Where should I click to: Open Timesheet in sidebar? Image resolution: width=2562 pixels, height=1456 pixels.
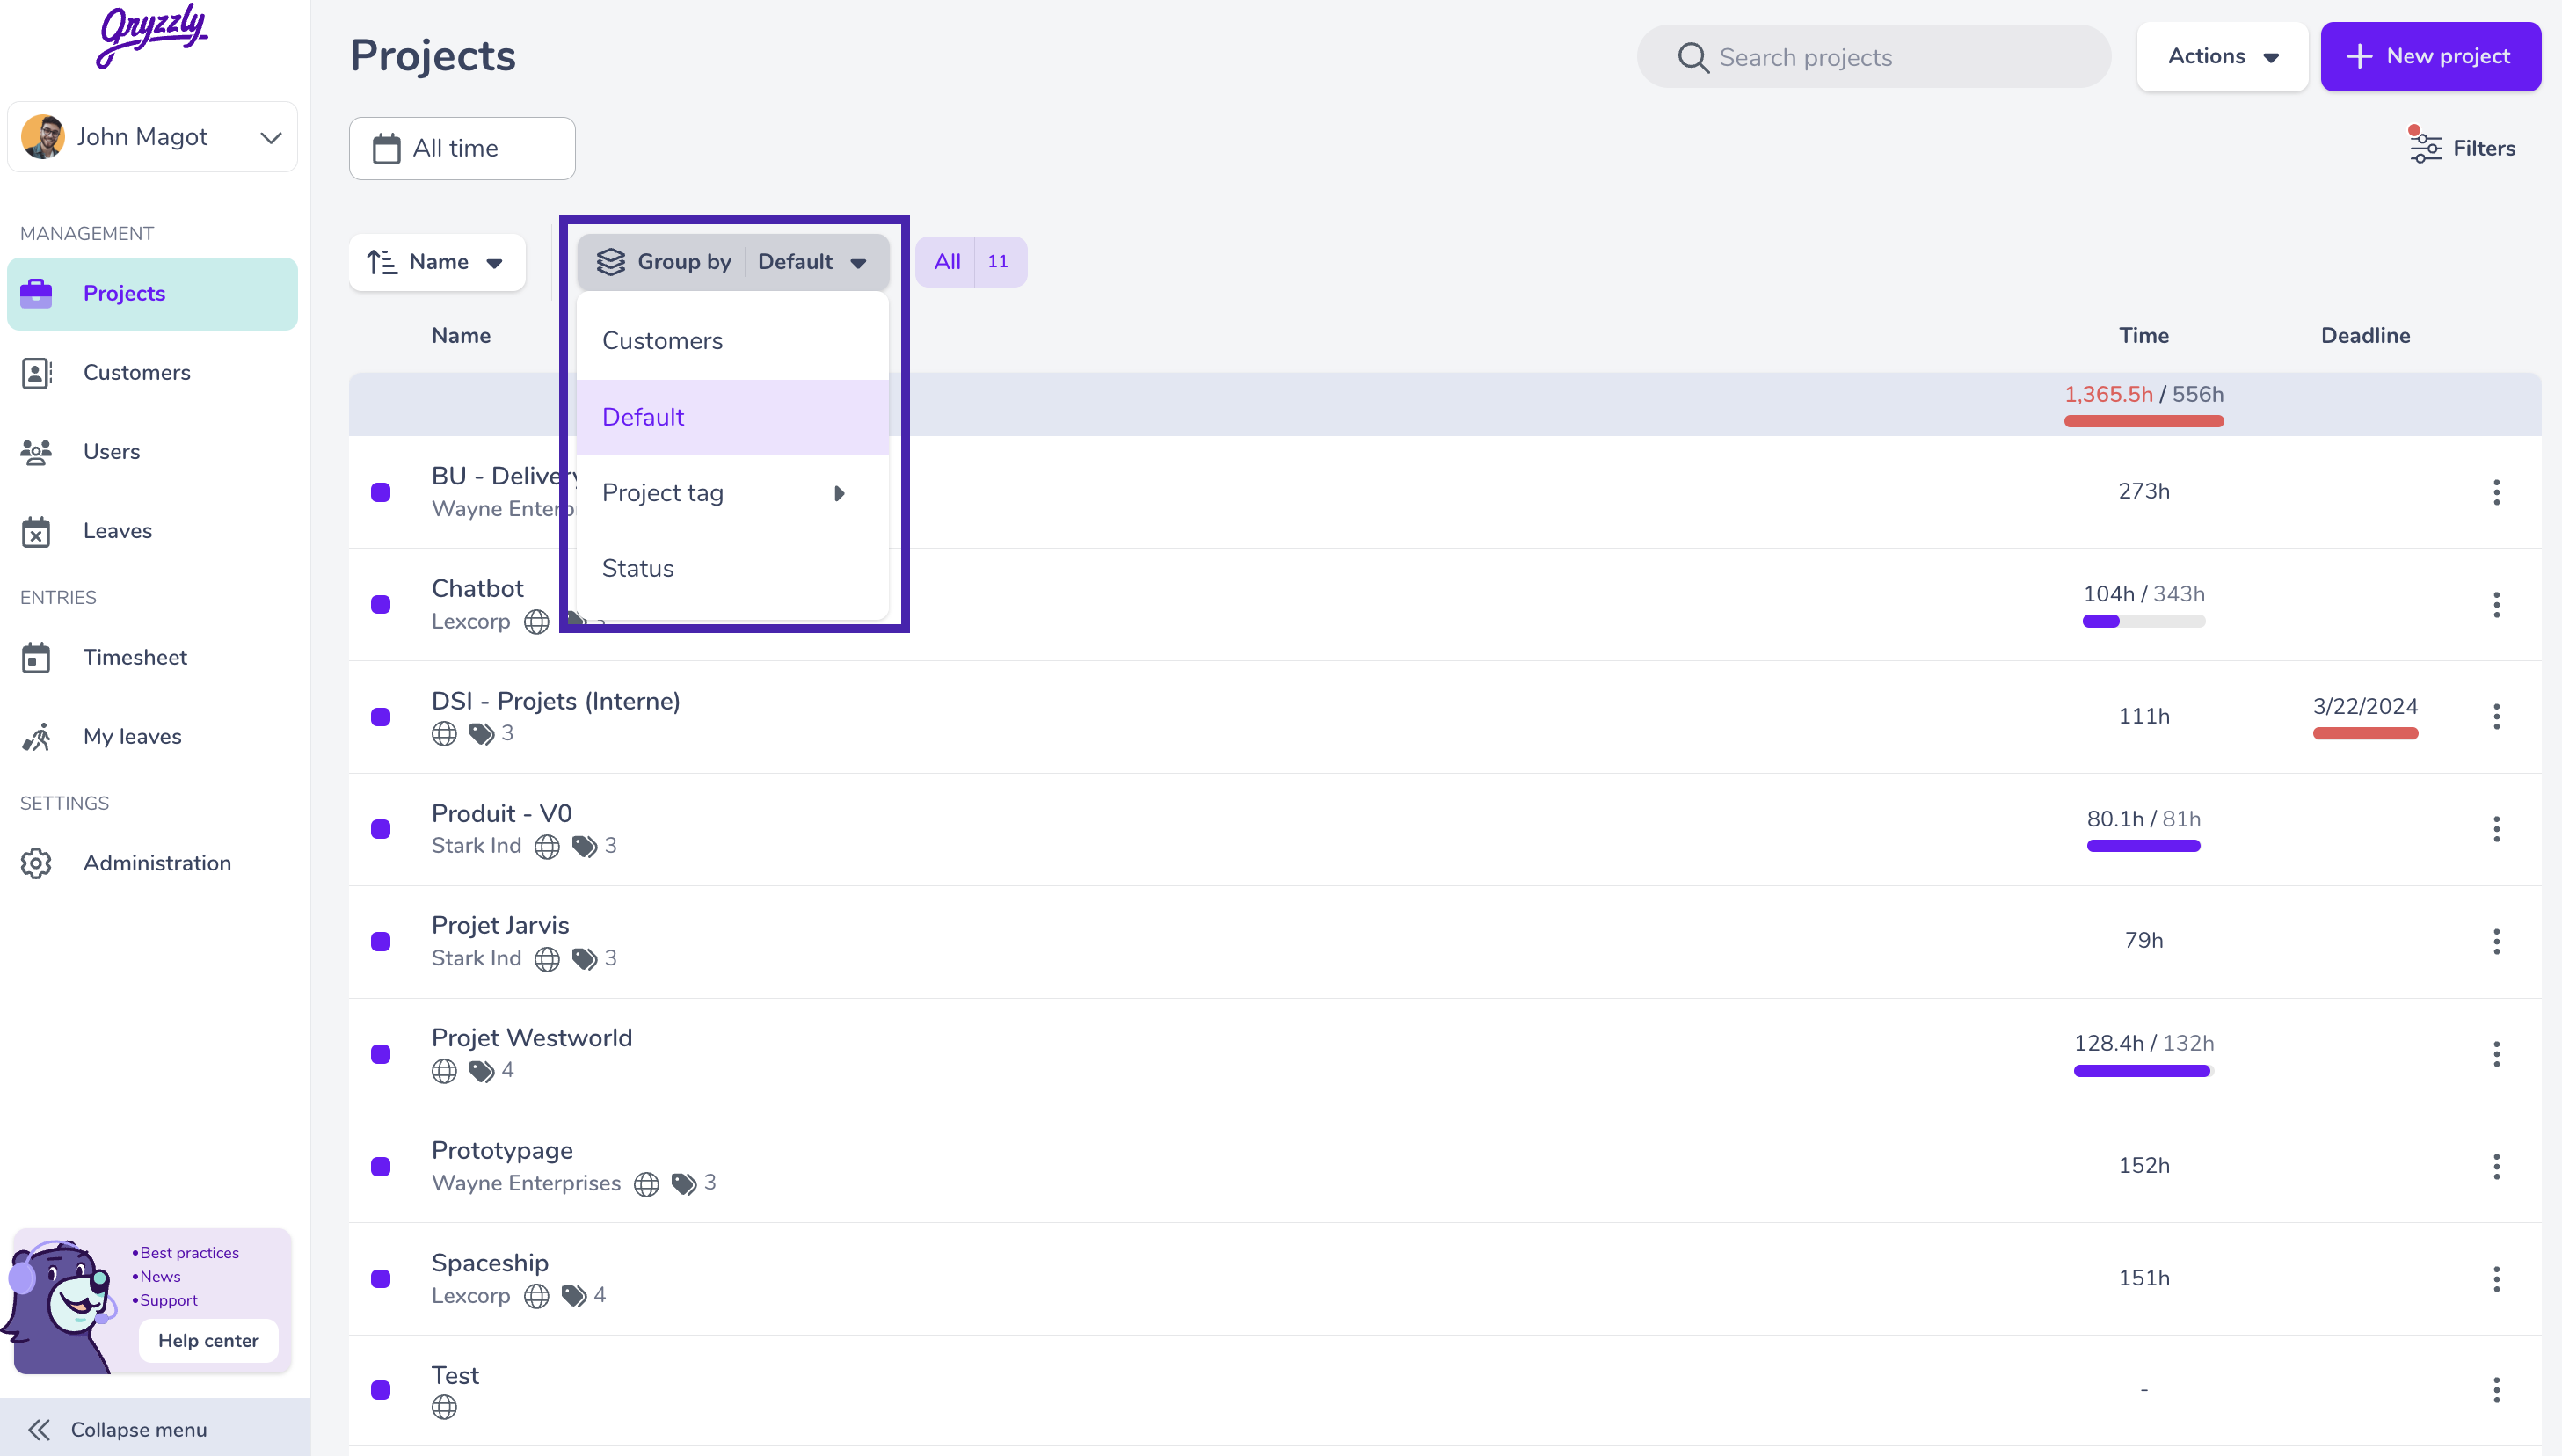(x=152, y=658)
